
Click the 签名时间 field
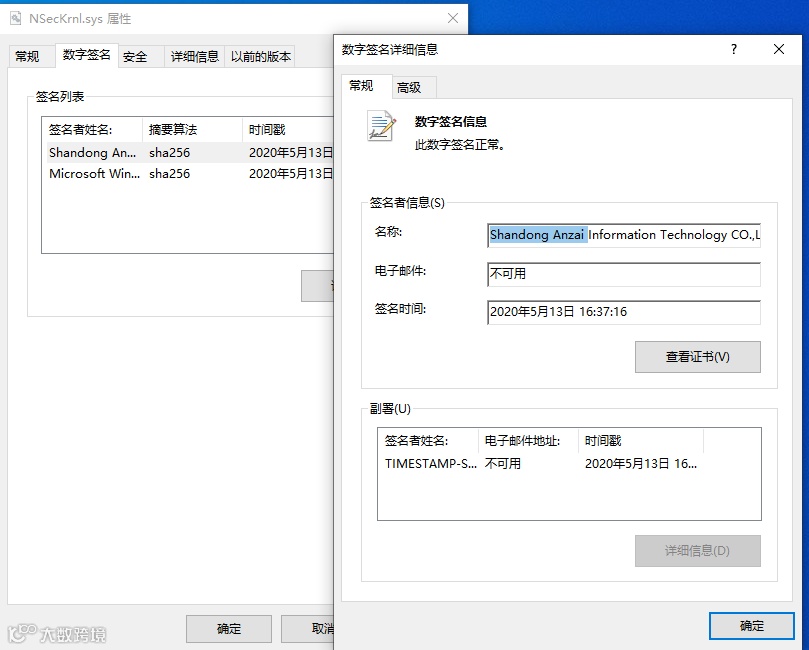[624, 312]
